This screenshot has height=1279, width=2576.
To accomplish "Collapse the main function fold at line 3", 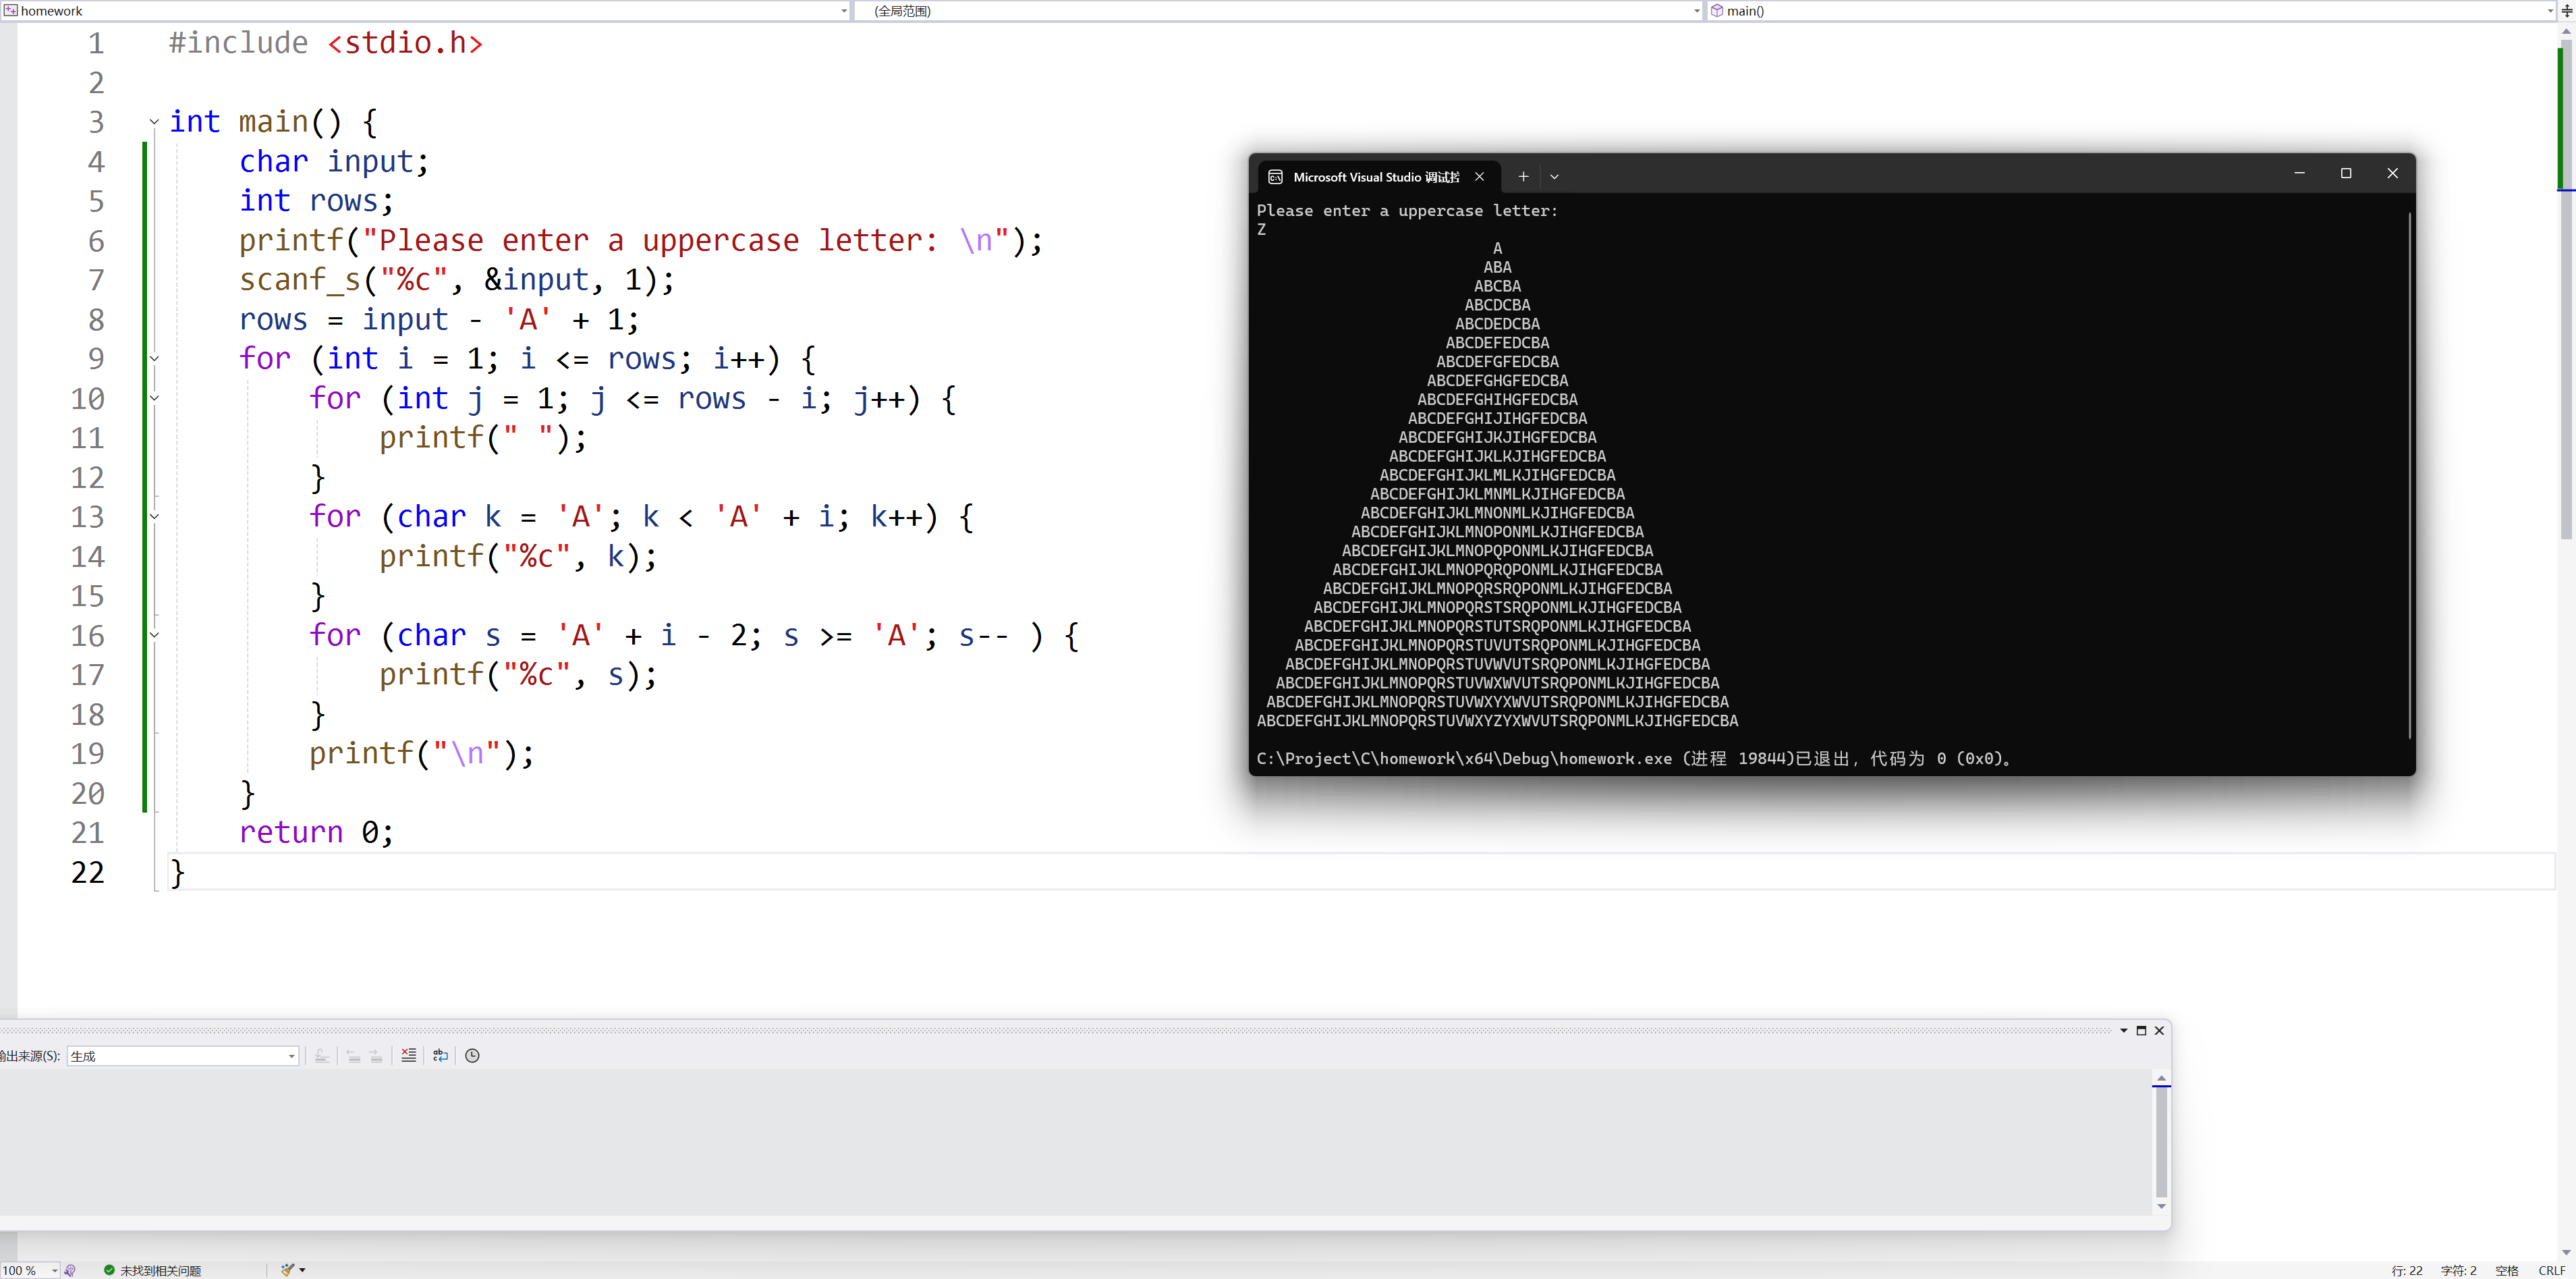I will pyautogui.click(x=154, y=122).
